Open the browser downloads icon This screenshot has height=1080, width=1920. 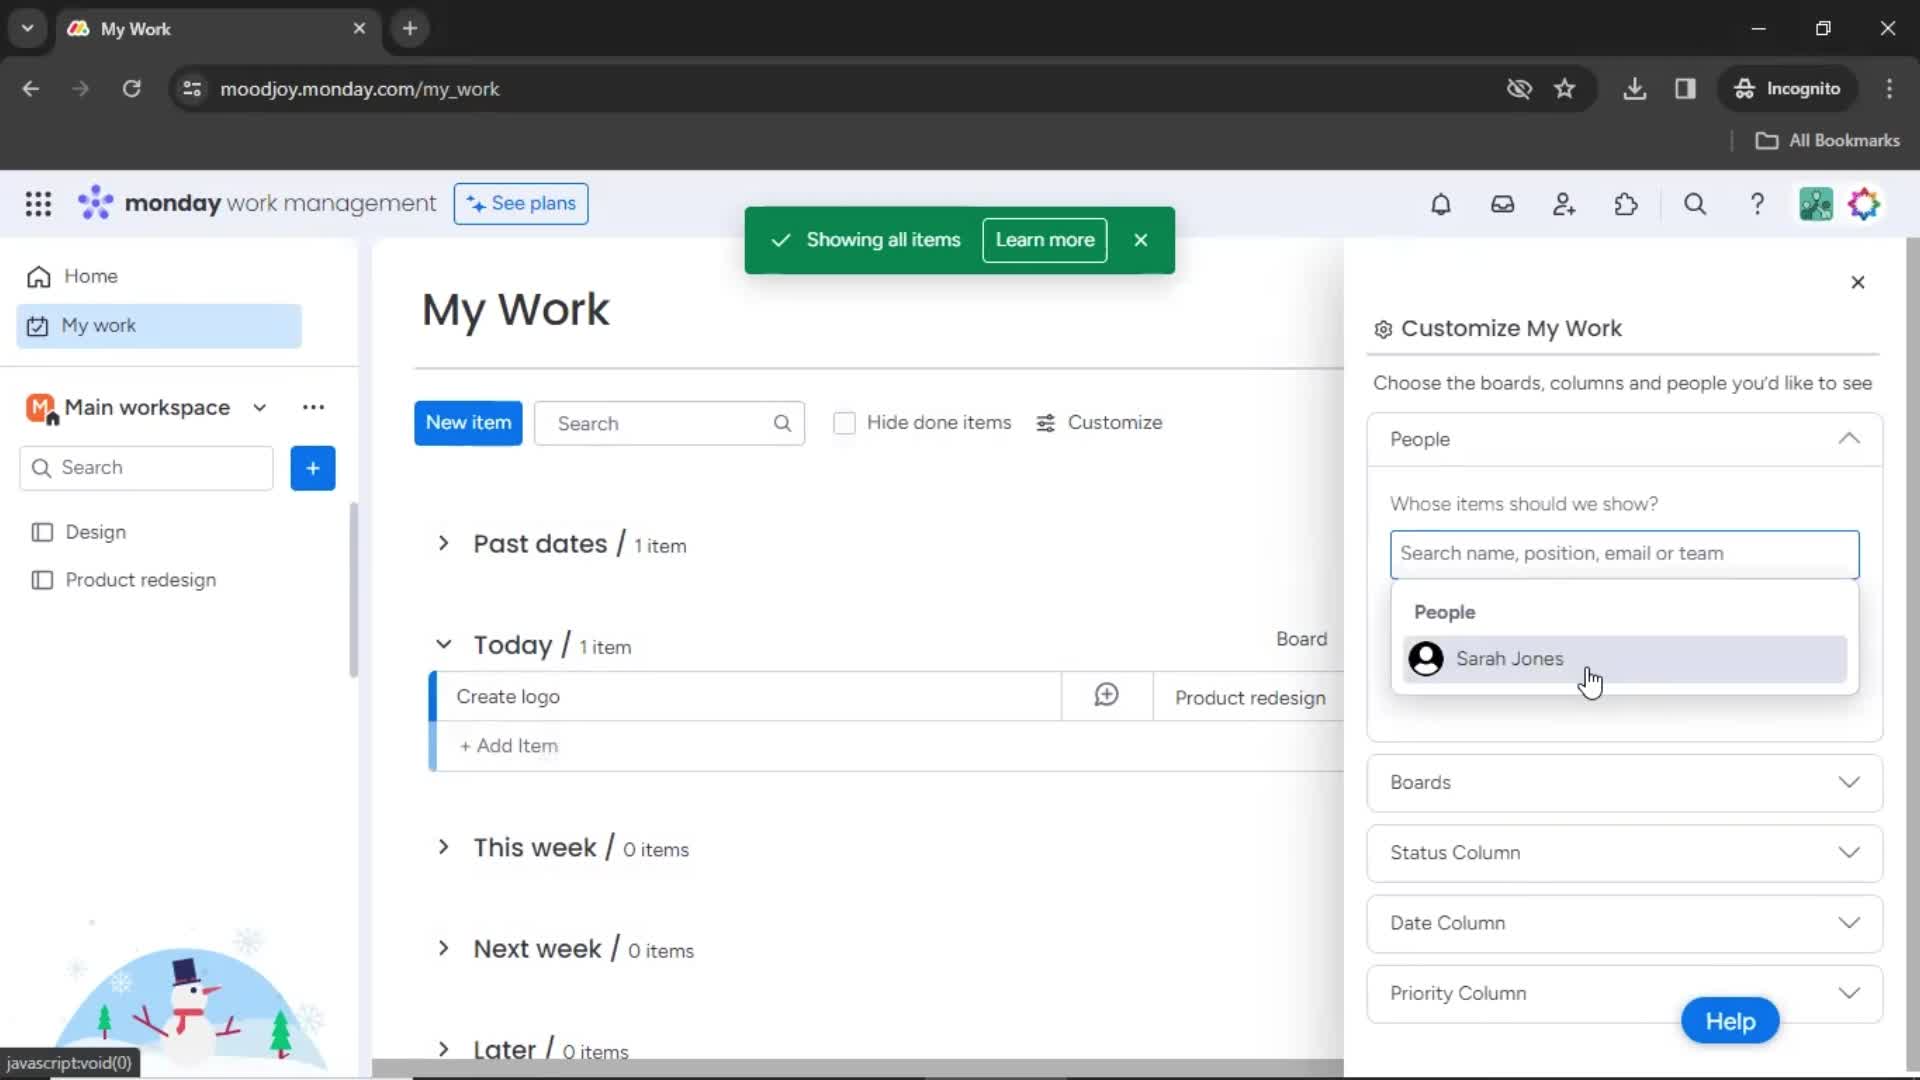point(1634,89)
